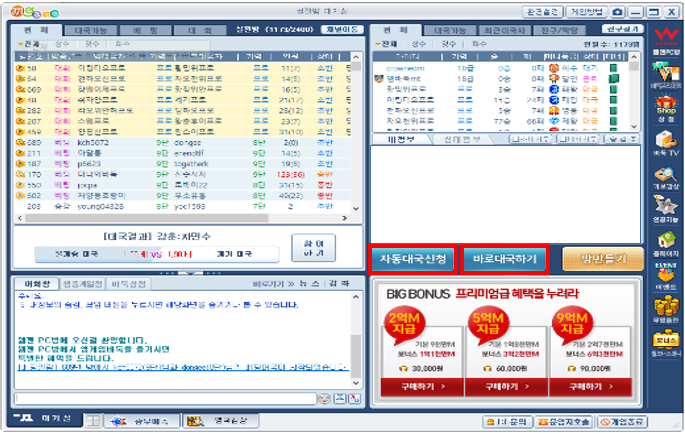Viewport: 685px width, 434px height.
Task: Open the dropdown right of the two checkboxes
Action: pos(621,139)
